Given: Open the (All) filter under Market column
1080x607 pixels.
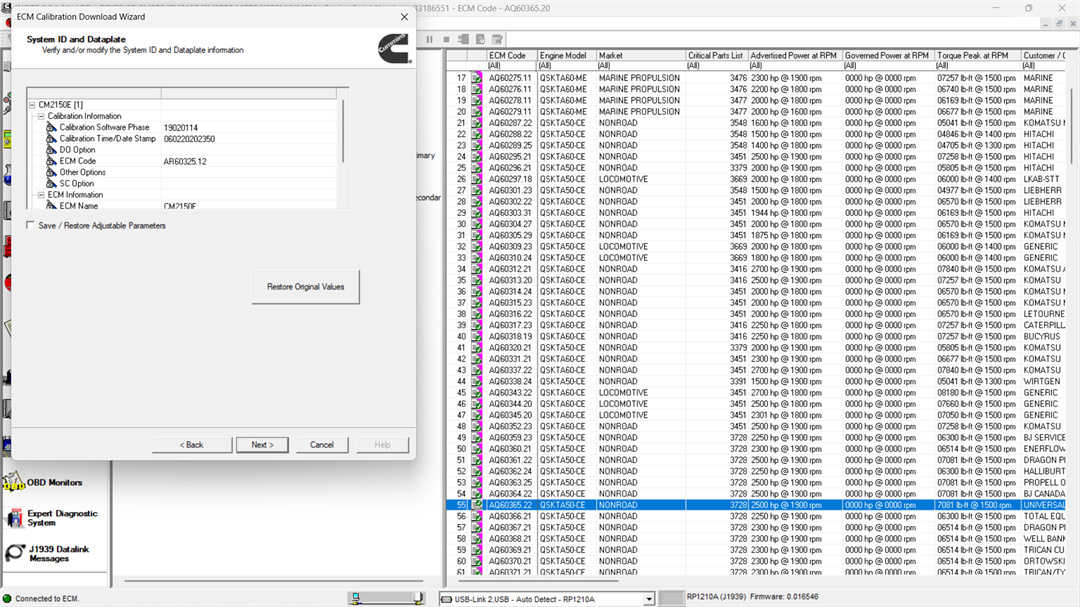Looking at the screenshot, I should (640, 66).
